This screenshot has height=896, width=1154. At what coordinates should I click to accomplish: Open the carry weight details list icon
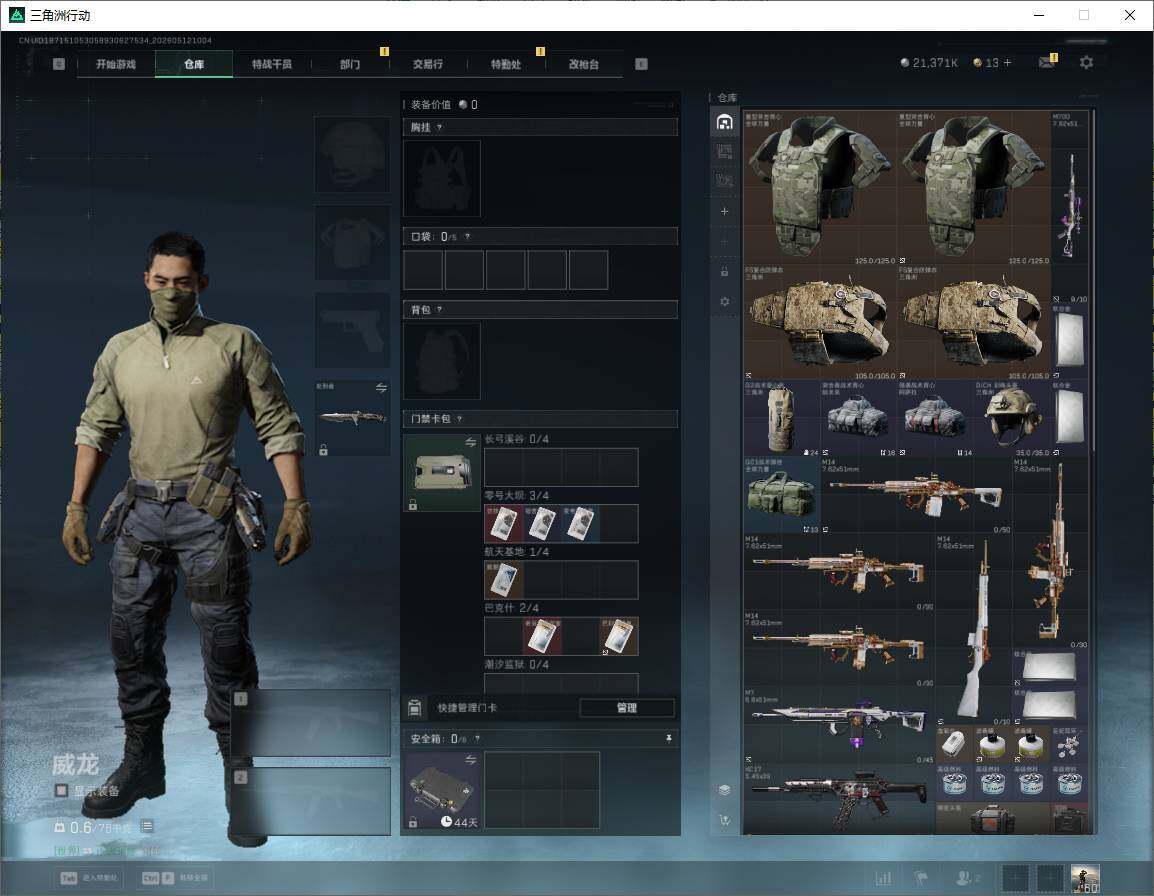pyautogui.click(x=147, y=827)
